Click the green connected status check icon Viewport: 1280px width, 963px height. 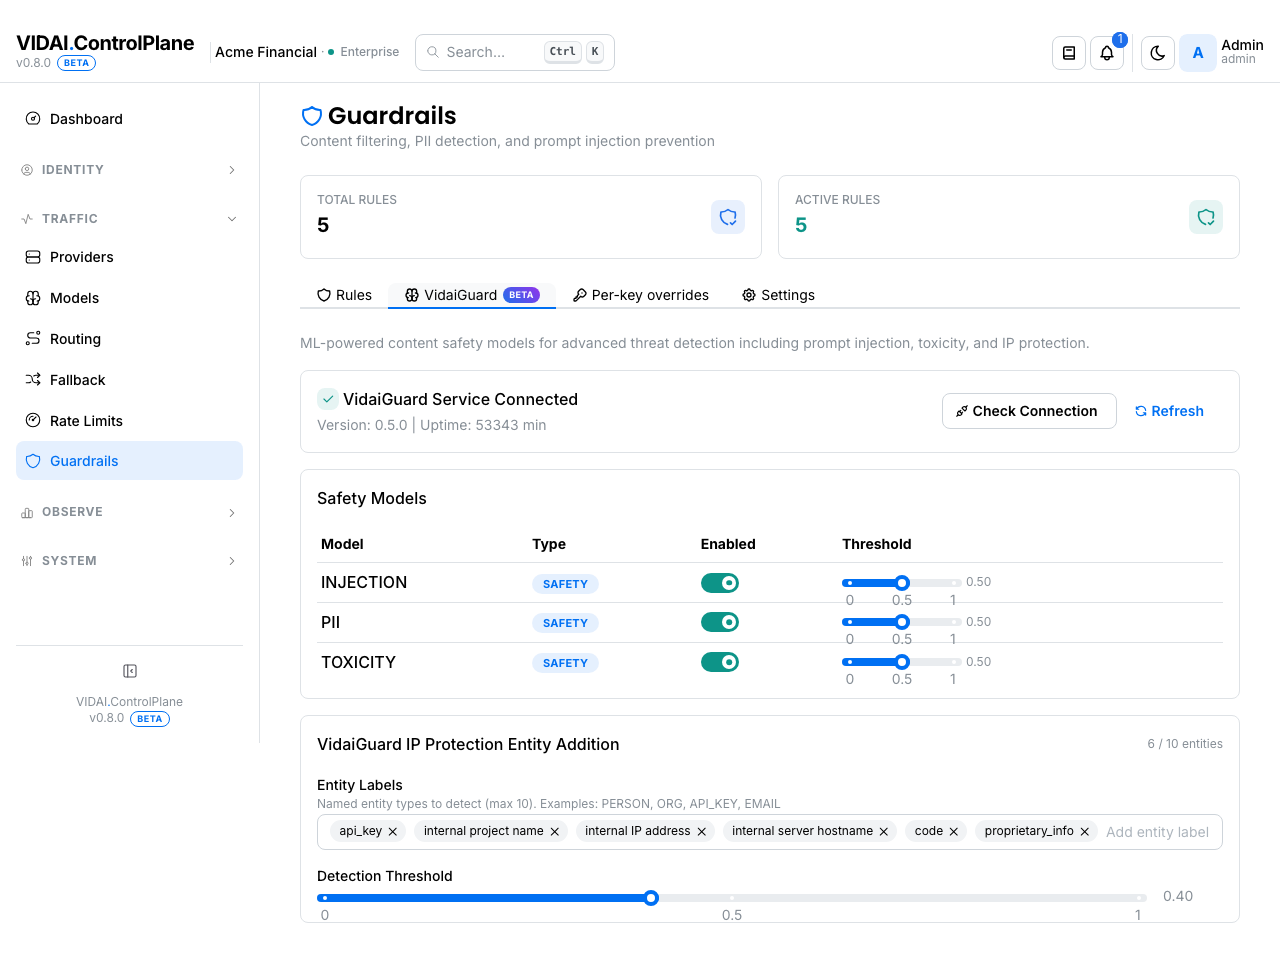click(x=328, y=399)
